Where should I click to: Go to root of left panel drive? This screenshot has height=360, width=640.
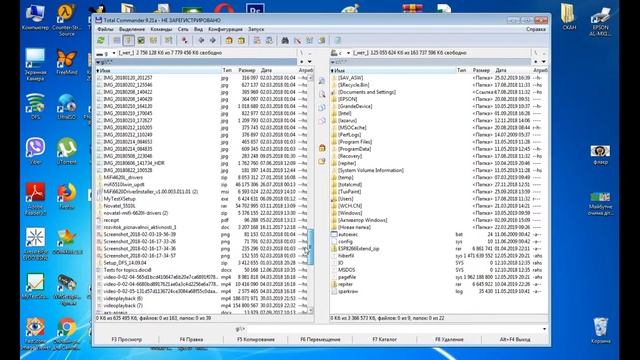302,53
